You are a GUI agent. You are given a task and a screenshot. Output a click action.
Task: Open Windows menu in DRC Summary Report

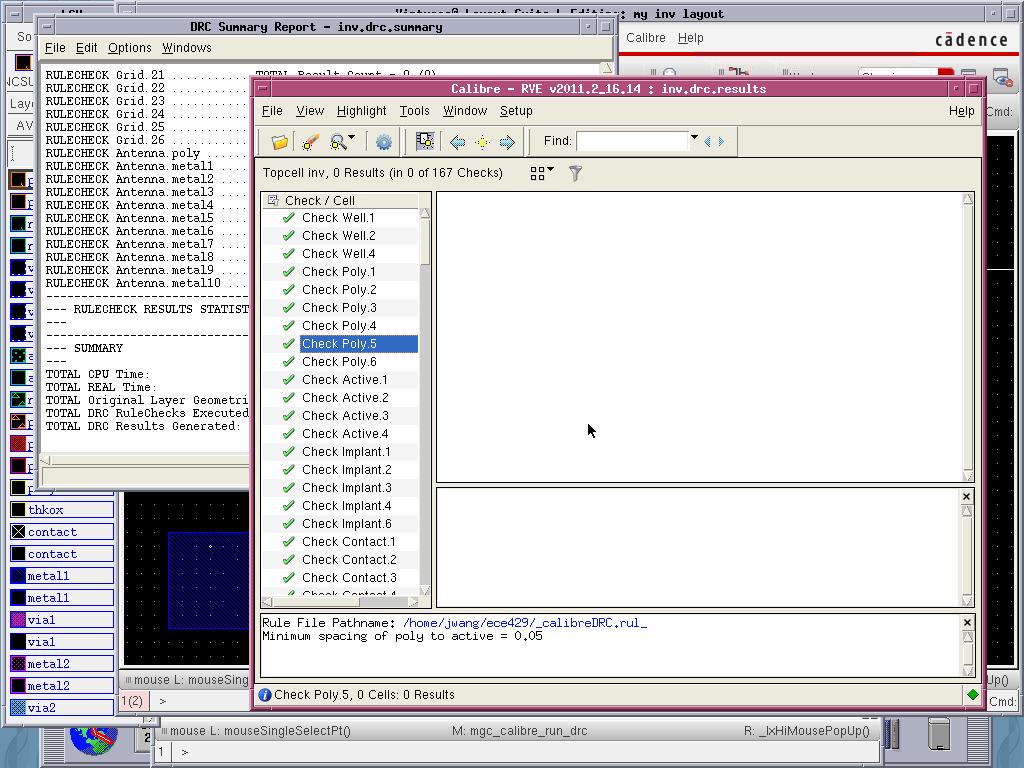pyautogui.click(x=187, y=48)
